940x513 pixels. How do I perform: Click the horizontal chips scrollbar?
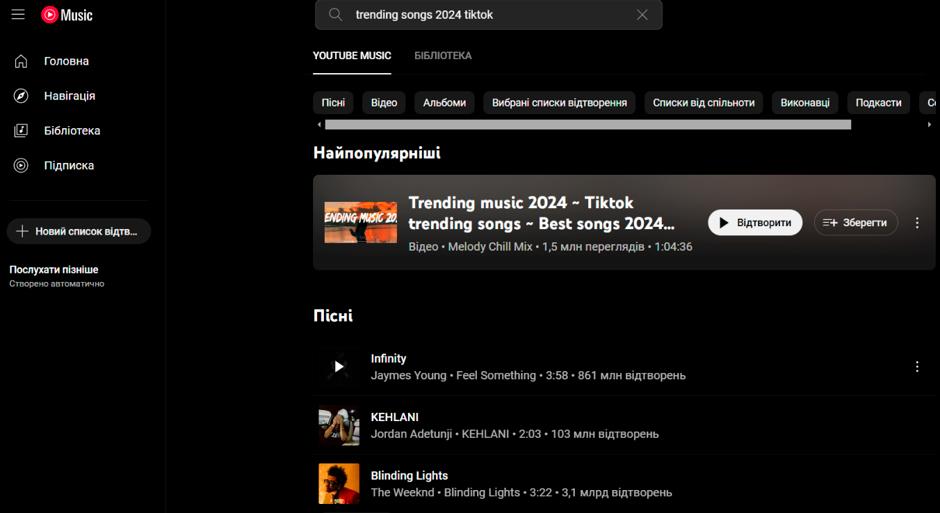point(588,125)
